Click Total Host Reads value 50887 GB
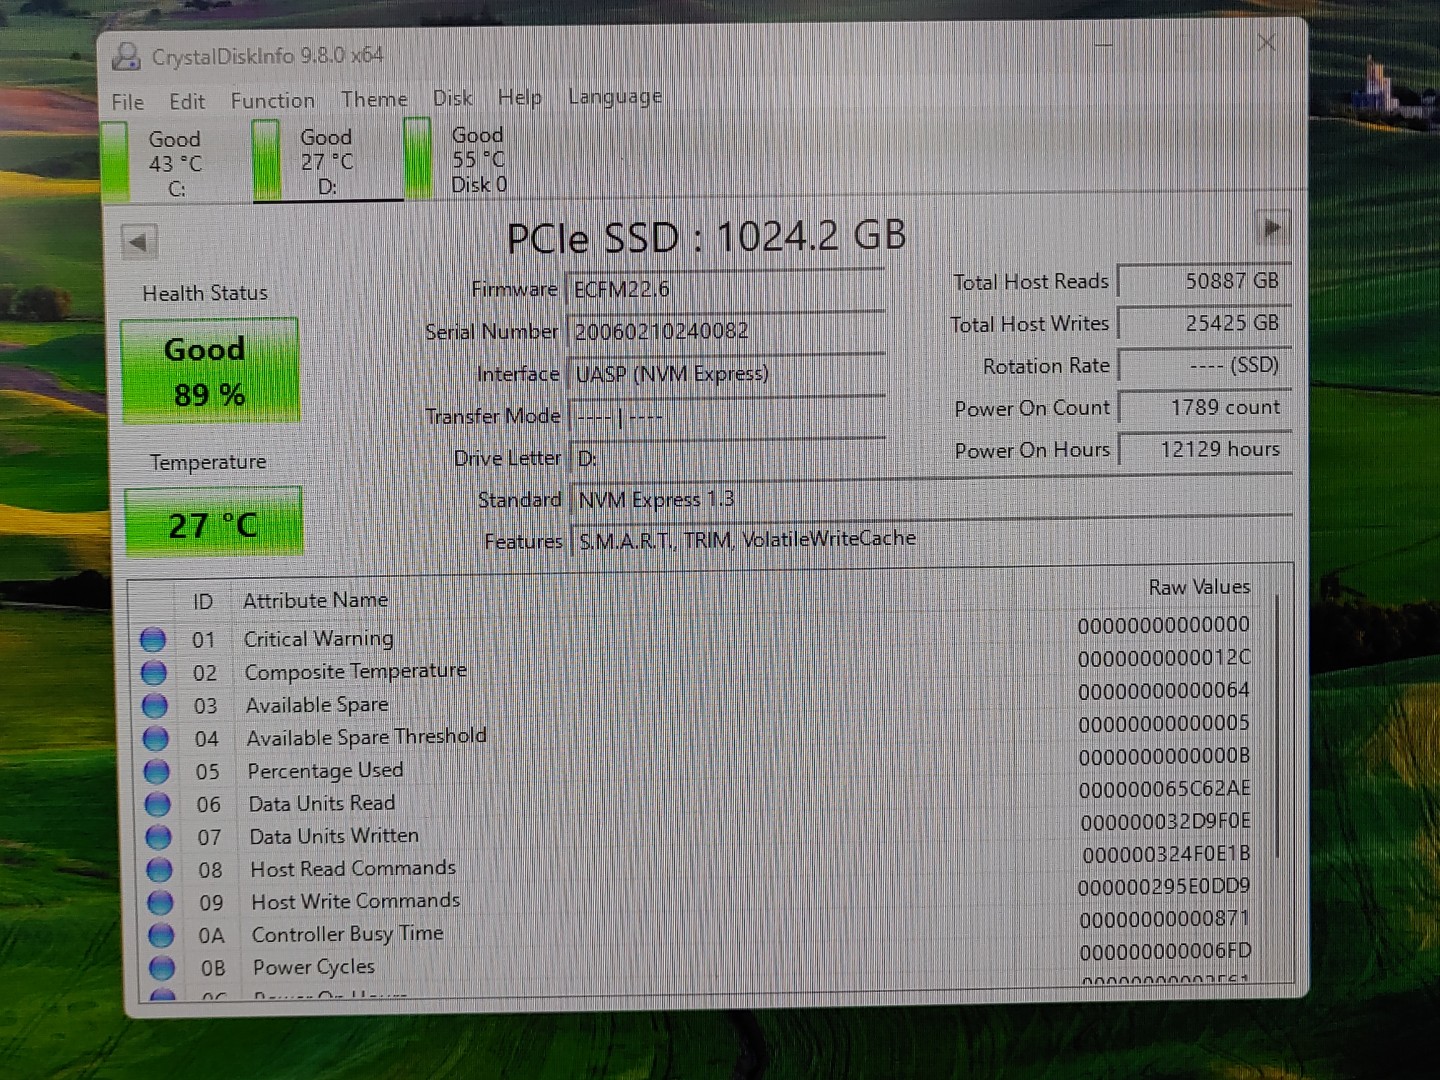Viewport: 1440px width, 1080px height. click(1203, 281)
